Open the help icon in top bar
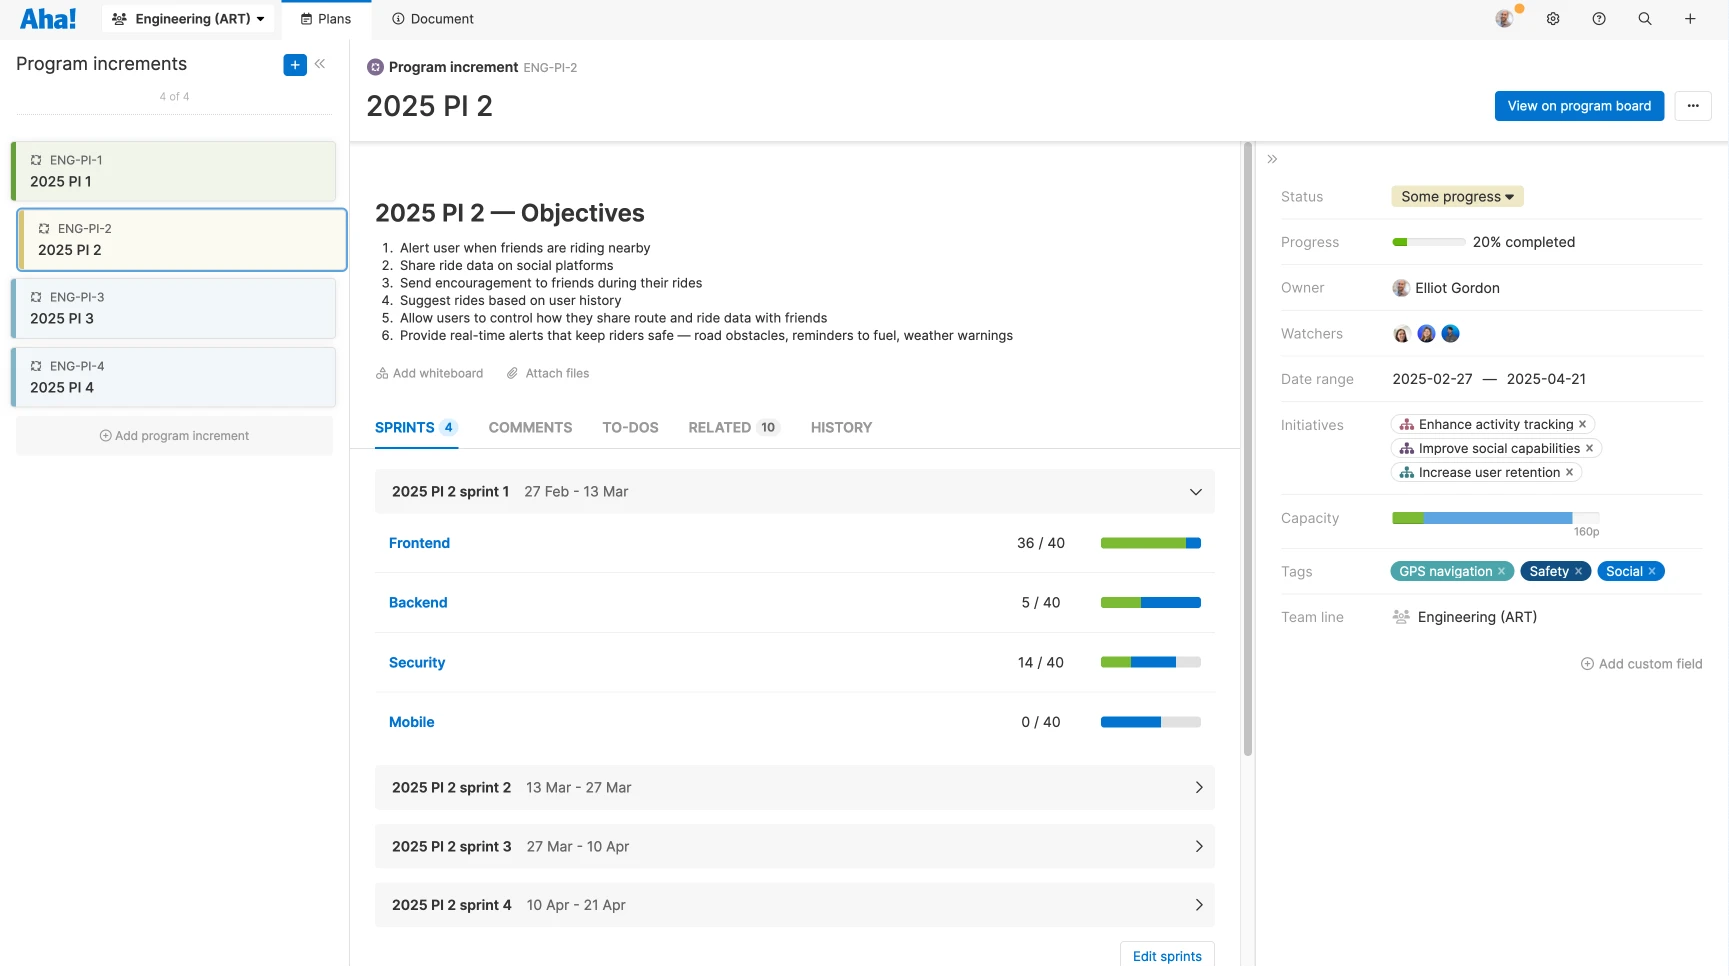Viewport: 1729px width, 976px height. (x=1598, y=18)
